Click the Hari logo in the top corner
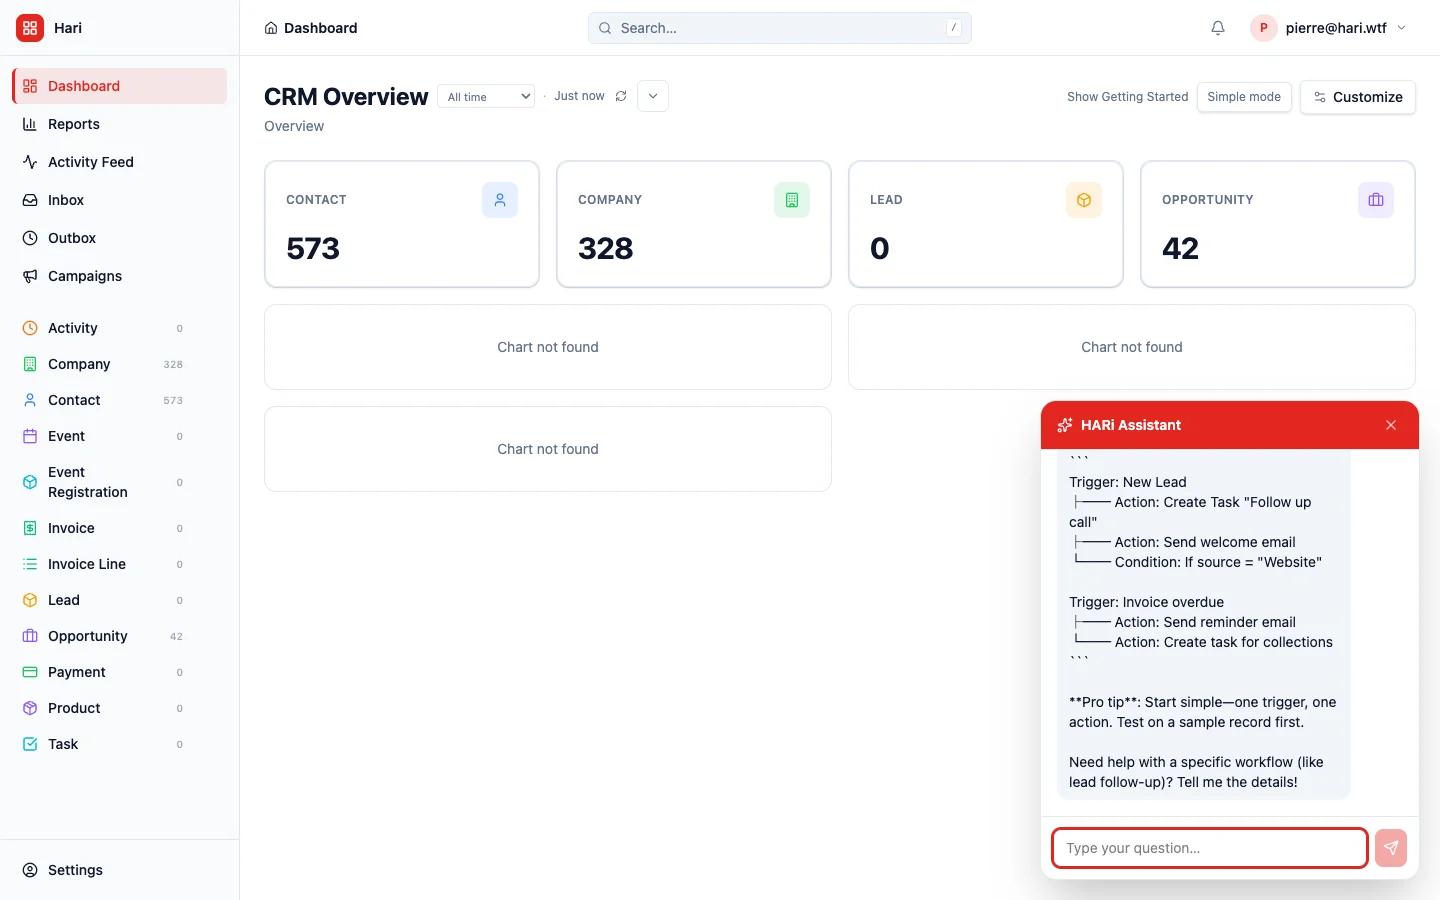Viewport: 1440px width, 900px height. click(x=29, y=28)
